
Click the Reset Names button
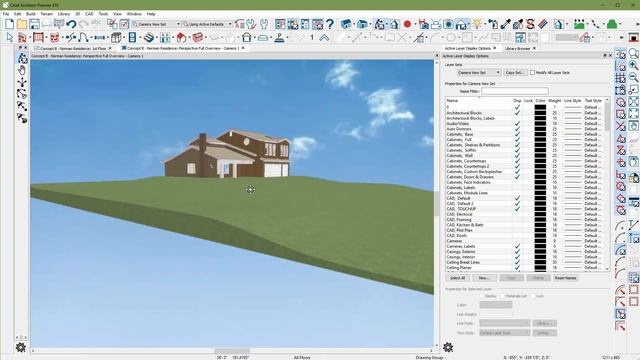point(565,278)
